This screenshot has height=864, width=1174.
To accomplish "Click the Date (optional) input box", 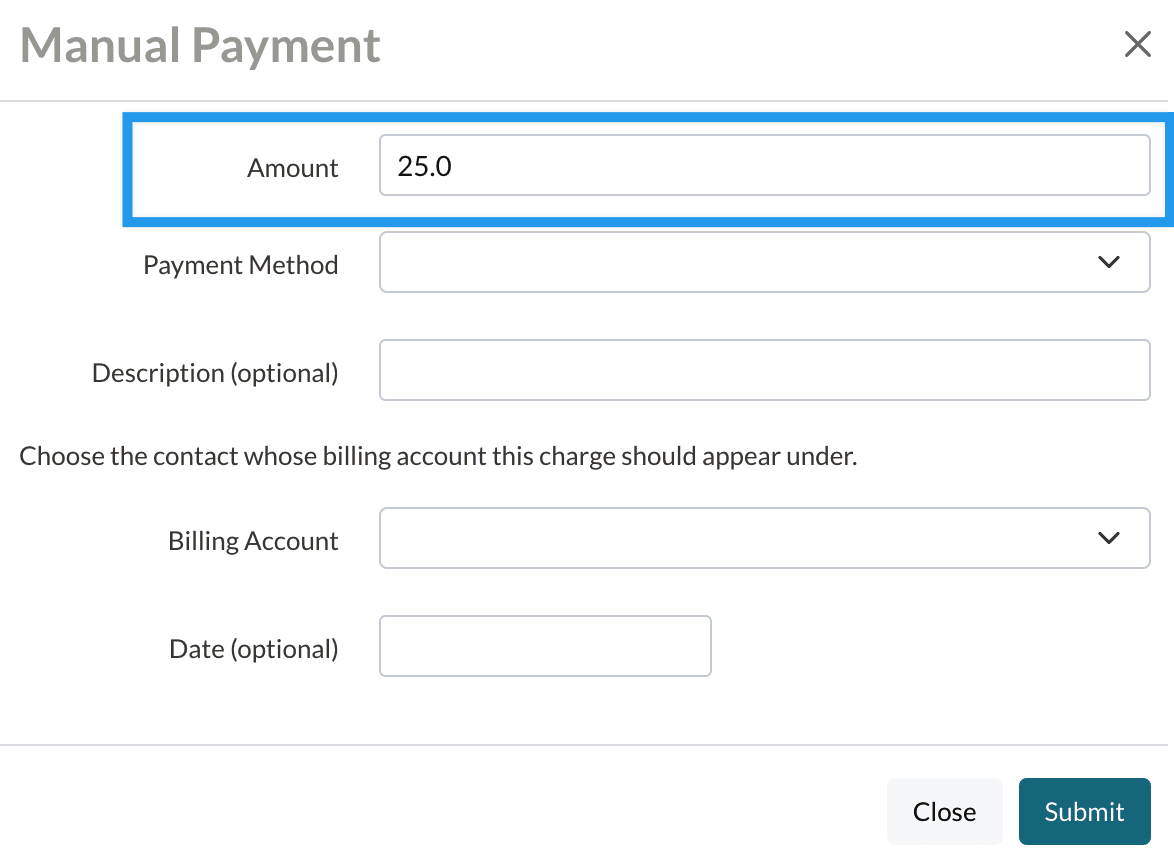I will pos(545,646).
